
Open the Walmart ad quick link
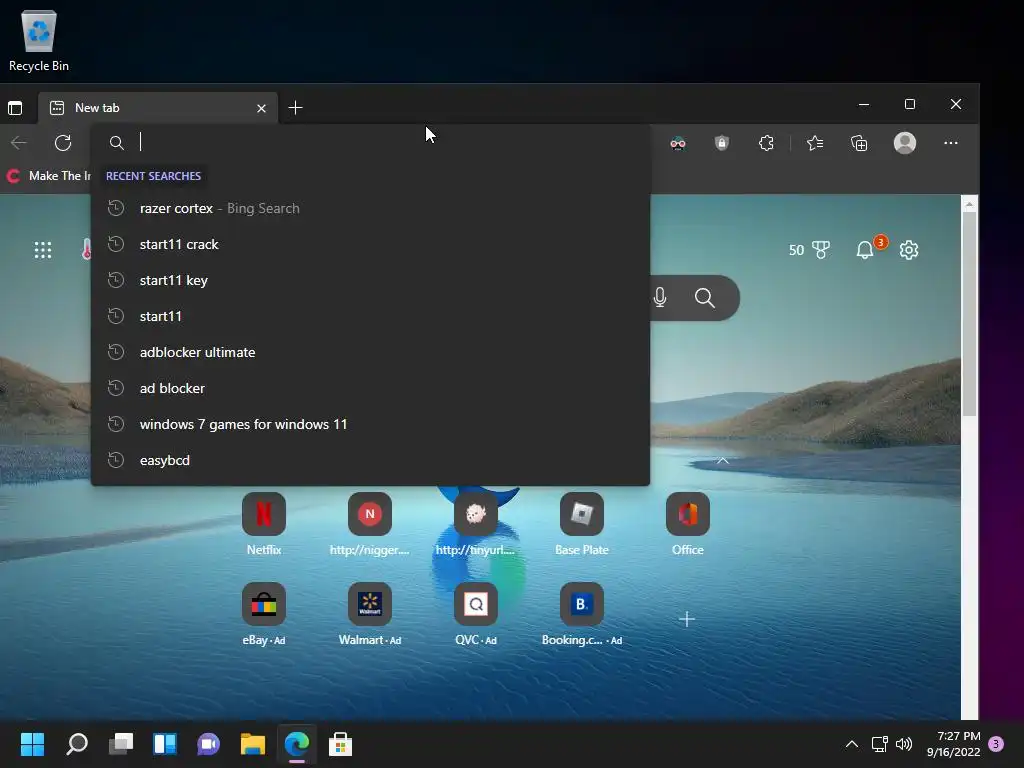pos(370,615)
